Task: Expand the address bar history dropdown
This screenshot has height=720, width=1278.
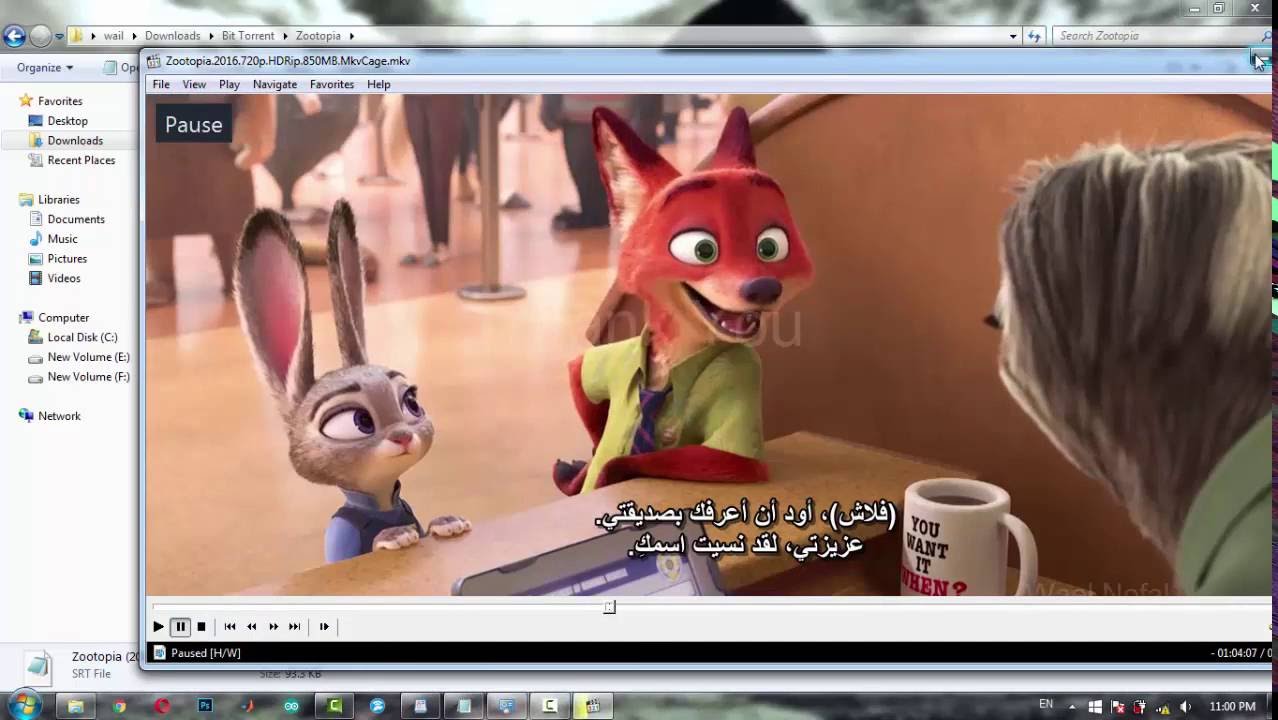Action: point(1013,36)
